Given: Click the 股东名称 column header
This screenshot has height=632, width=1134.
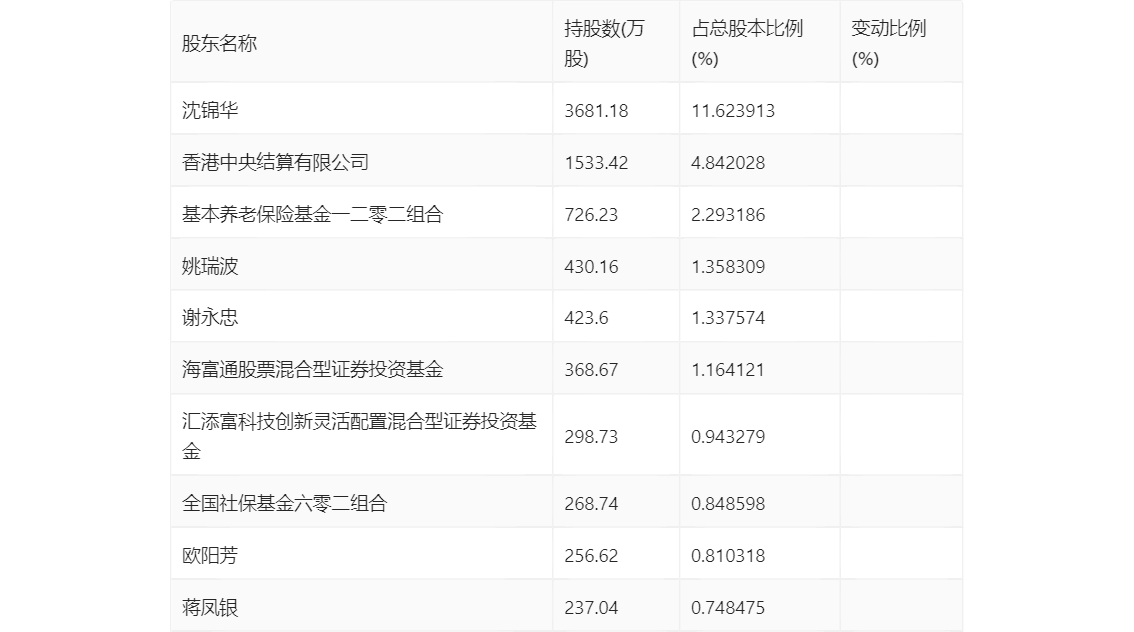Looking at the screenshot, I should [x=219, y=43].
